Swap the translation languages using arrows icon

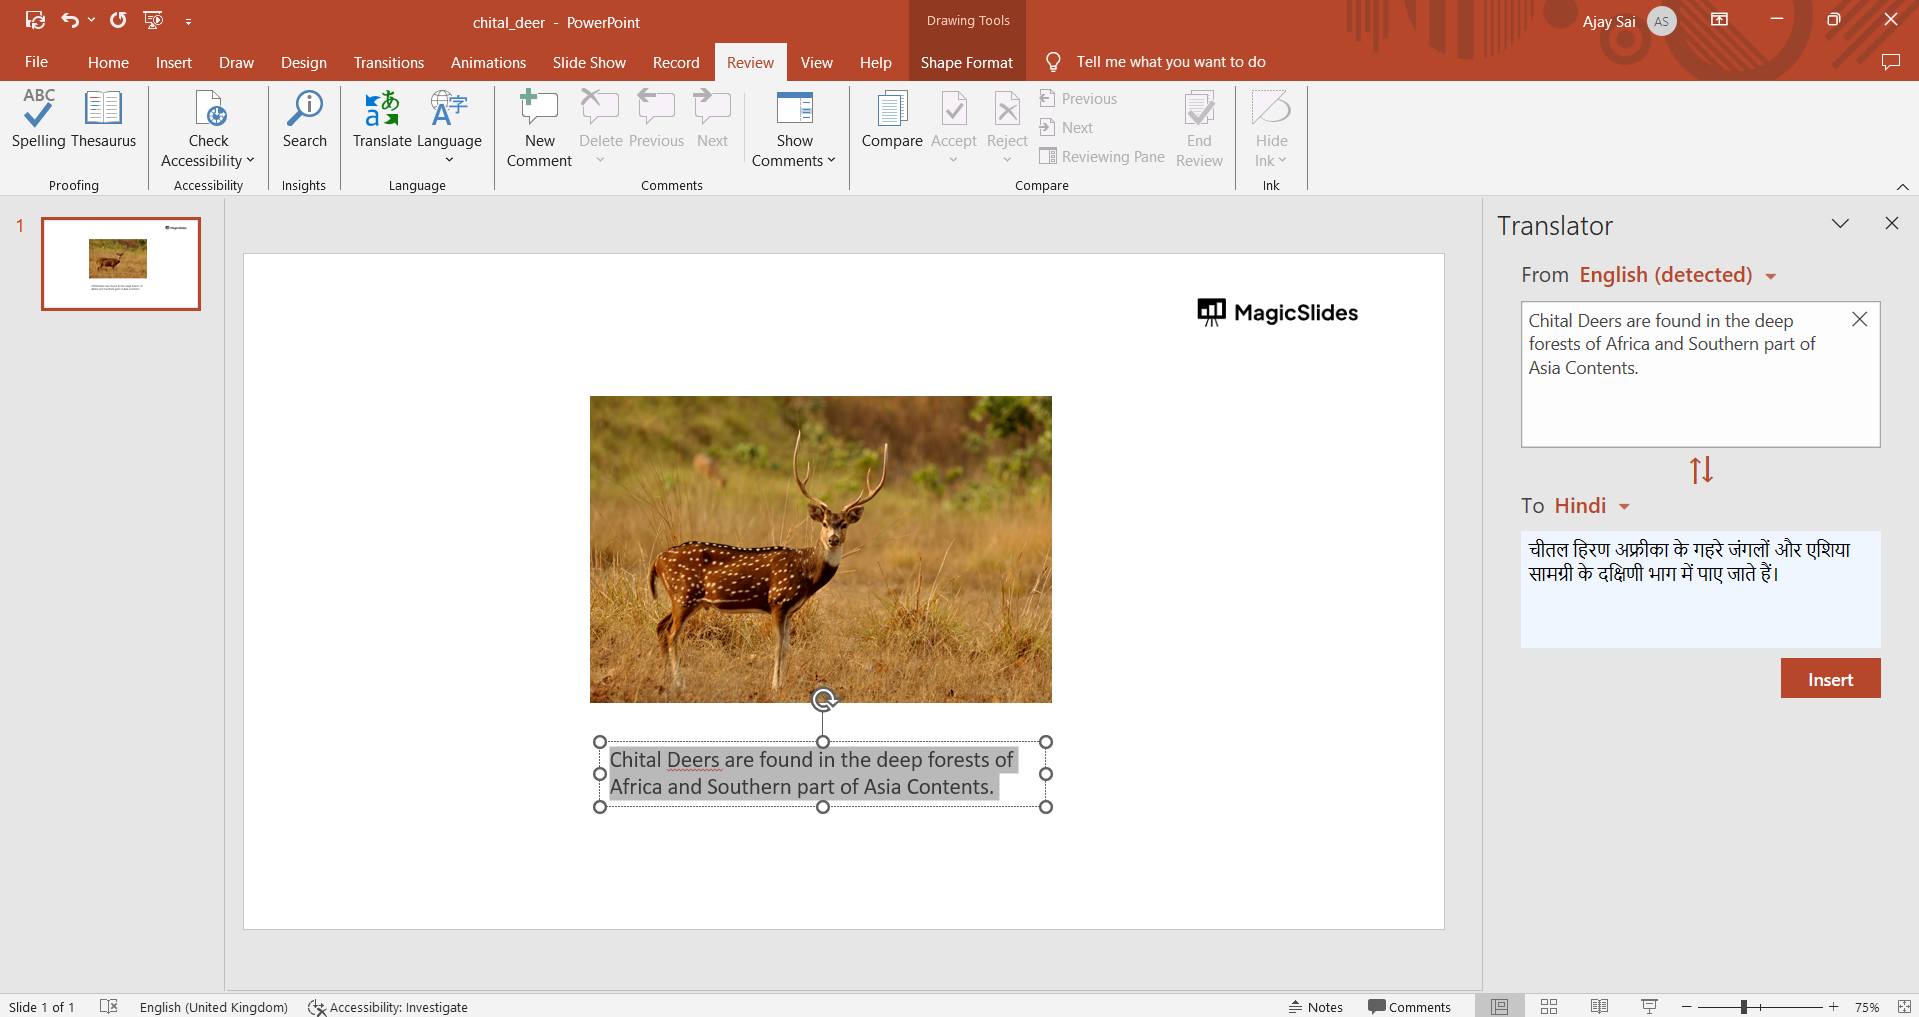pyautogui.click(x=1701, y=470)
